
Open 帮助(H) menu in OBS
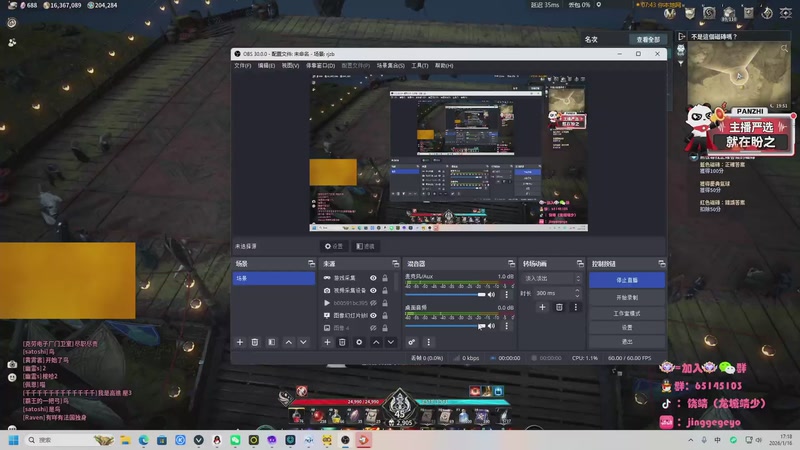click(x=444, y=66)
